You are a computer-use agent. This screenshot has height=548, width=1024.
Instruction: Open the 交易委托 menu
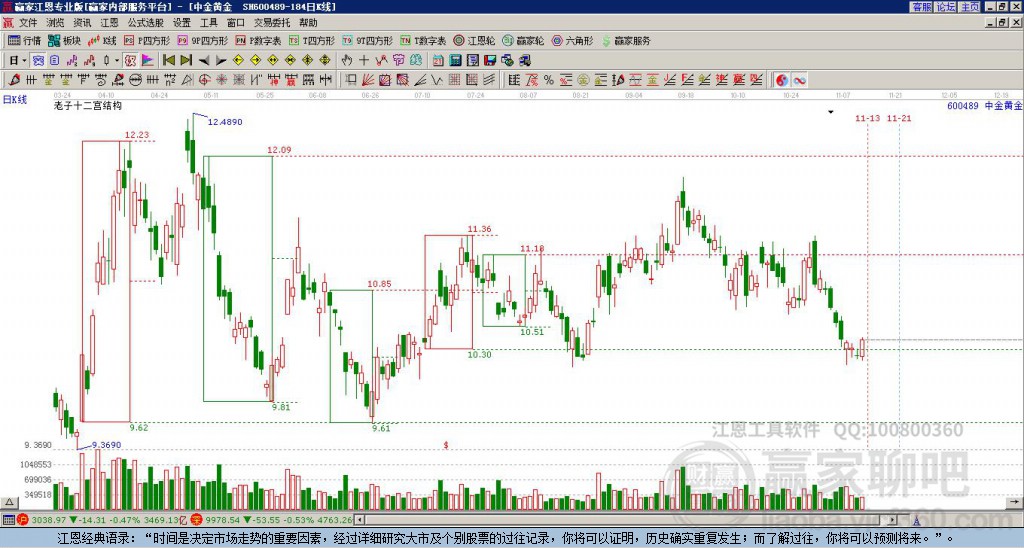pos(272,23)
